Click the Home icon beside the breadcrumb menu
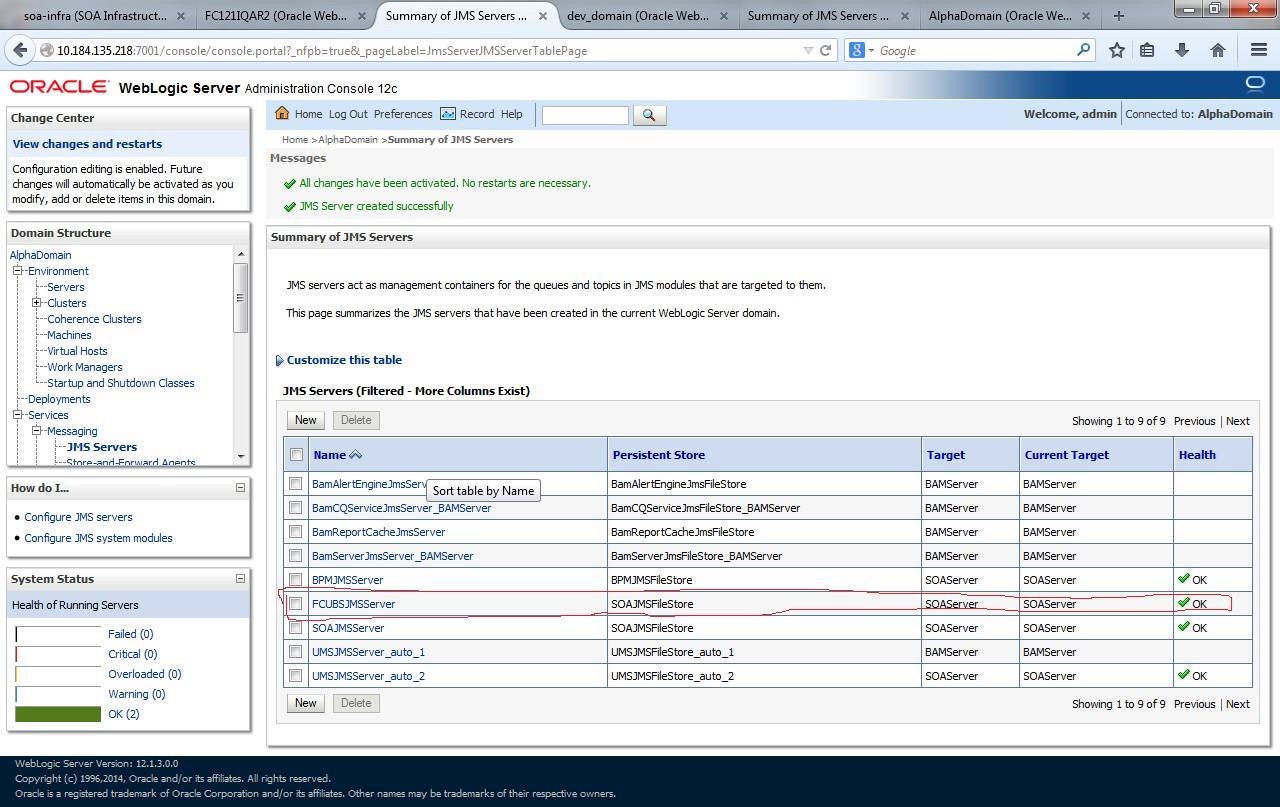This screenshot has width=1280, height=807. [x=281, y=114]
